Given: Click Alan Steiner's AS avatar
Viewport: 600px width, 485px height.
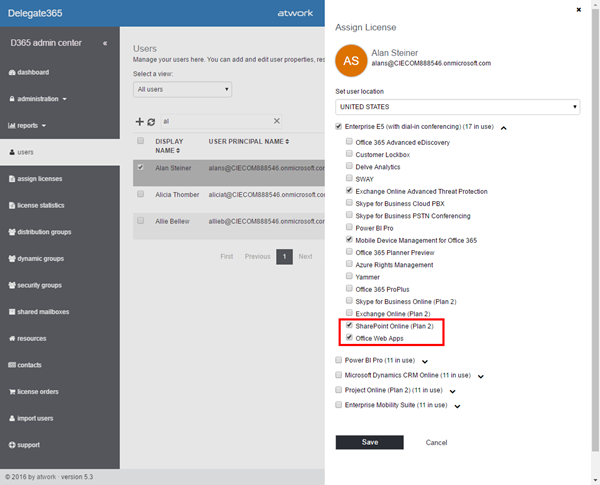Looking at the screenshot, I should tap(351, 60).
